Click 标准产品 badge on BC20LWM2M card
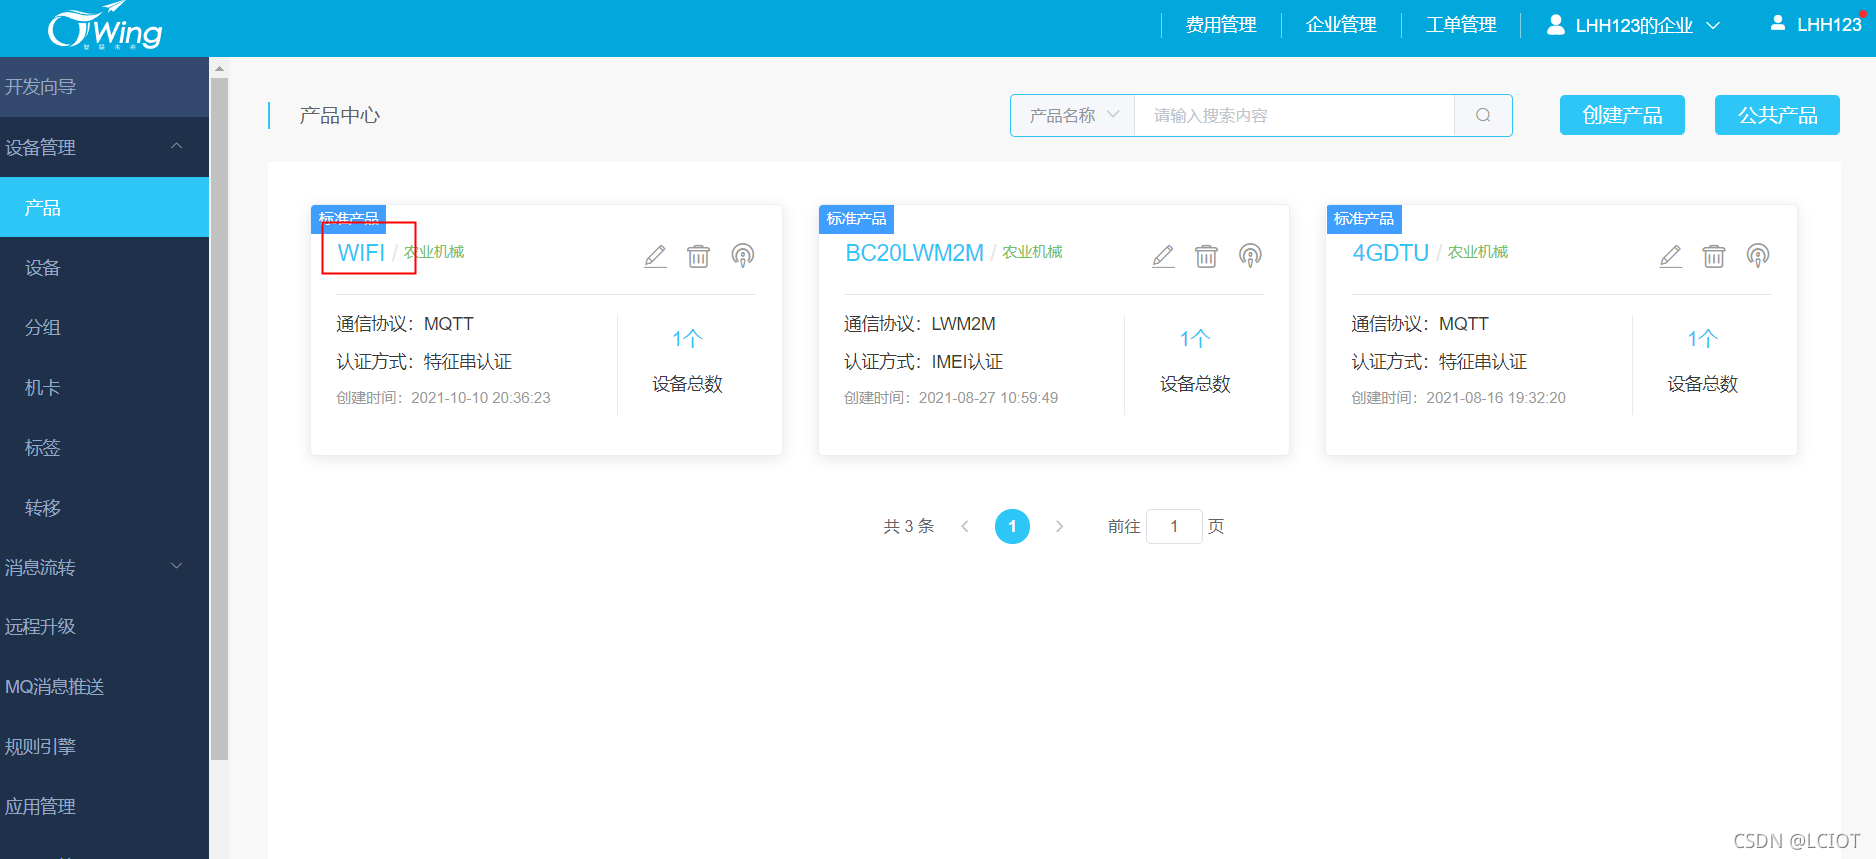 click(x=856, y=219)
